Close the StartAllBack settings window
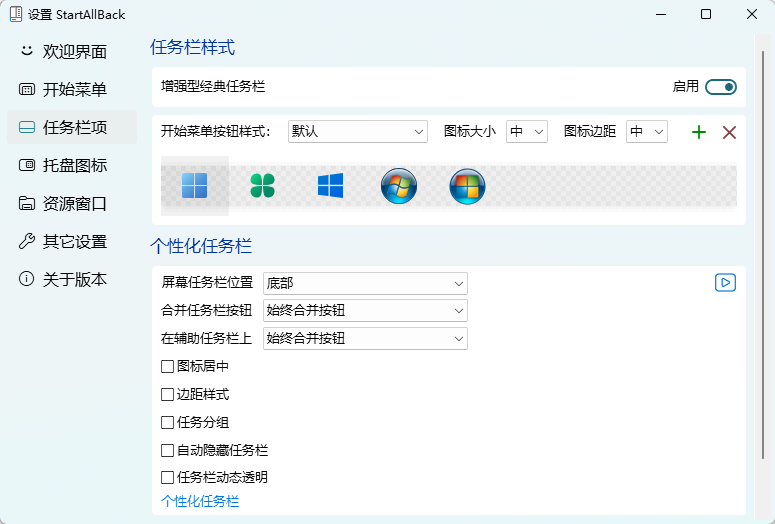This screenshot has height=524, width=775. pyautogui.click(x=752, y=14)
